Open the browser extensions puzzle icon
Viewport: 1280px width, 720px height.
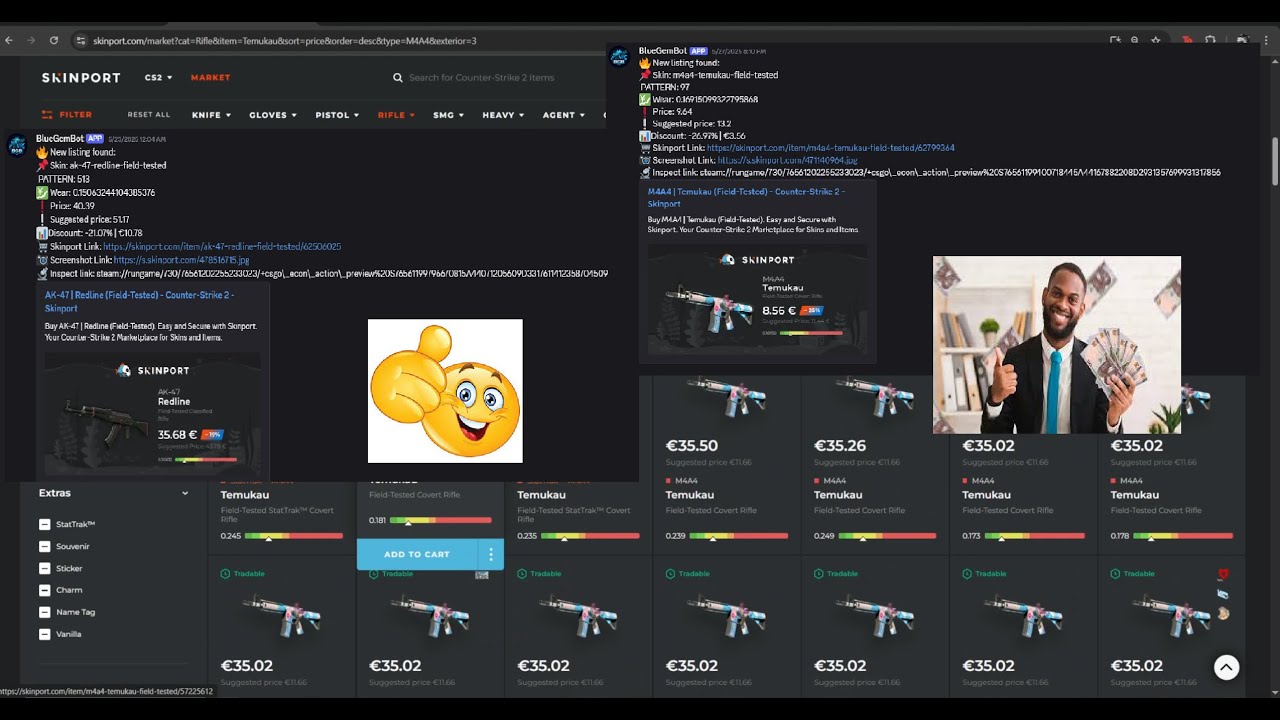tap(1210, 40)
